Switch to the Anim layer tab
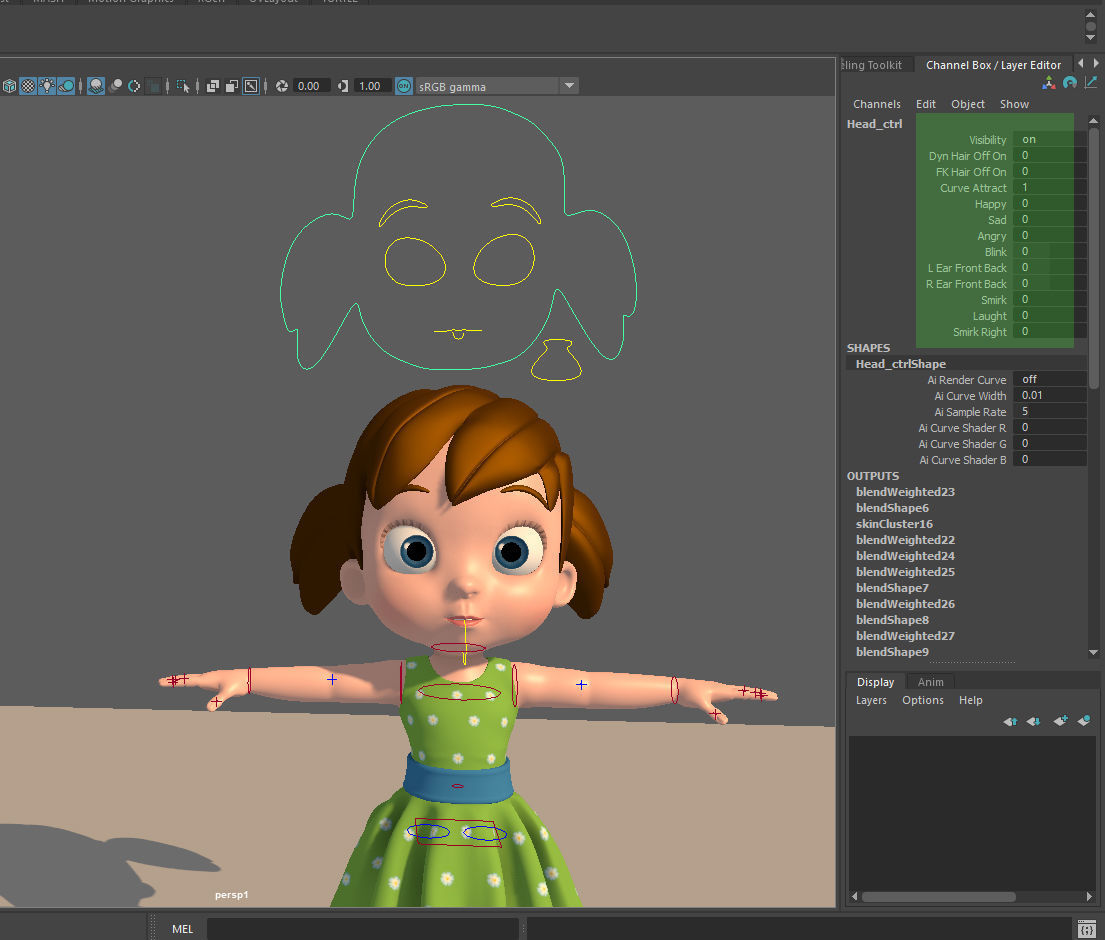Screen dimensions: 1105x940 [930, 681]
